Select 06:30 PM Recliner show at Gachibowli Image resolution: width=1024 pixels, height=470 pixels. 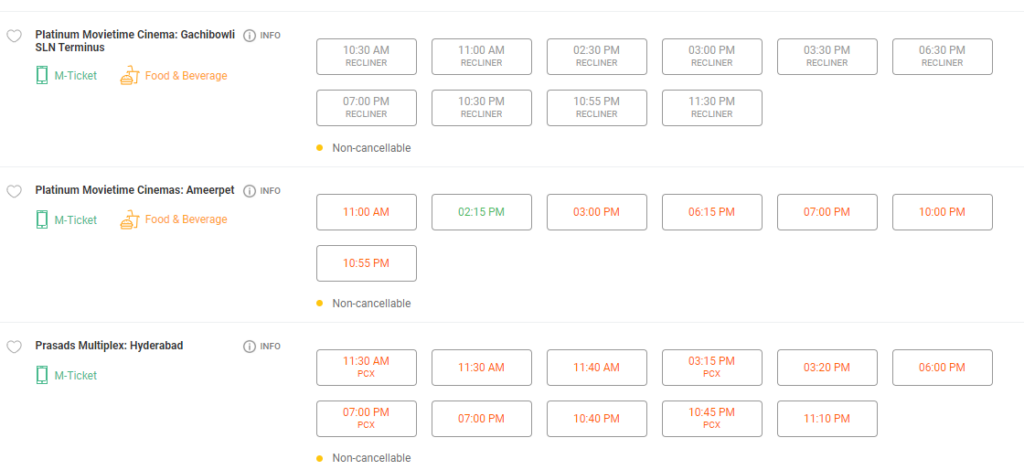[x=942, y=56]
